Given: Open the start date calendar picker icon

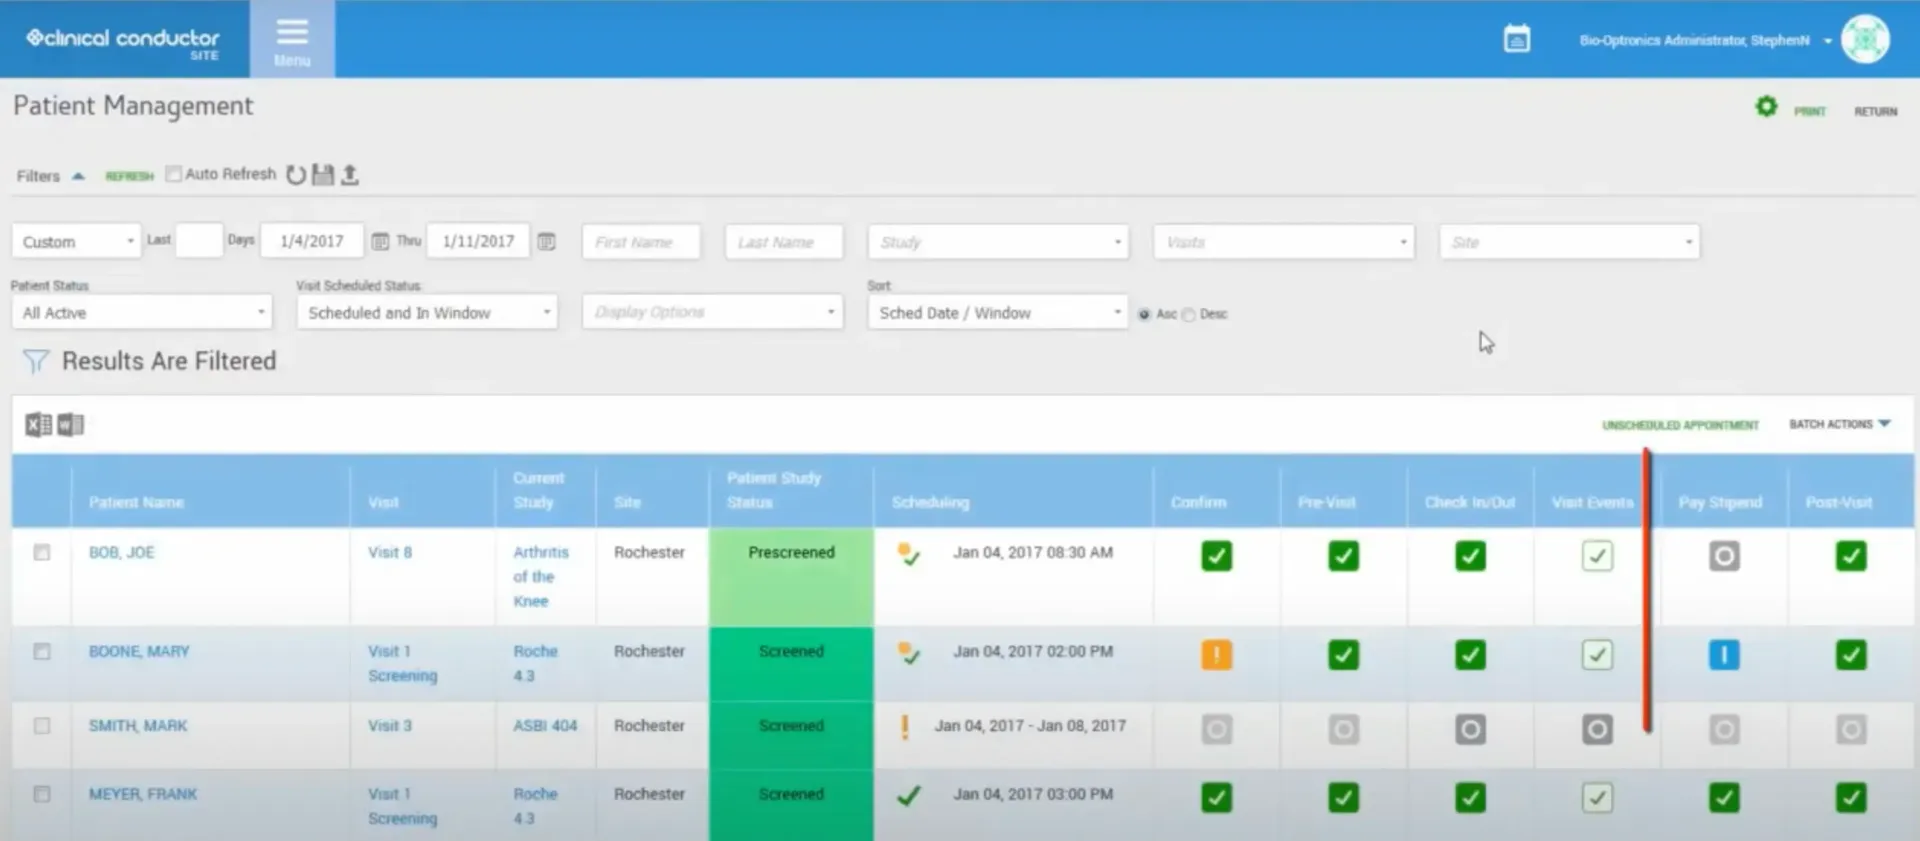Looking at the screenshot, I should 380,241.
